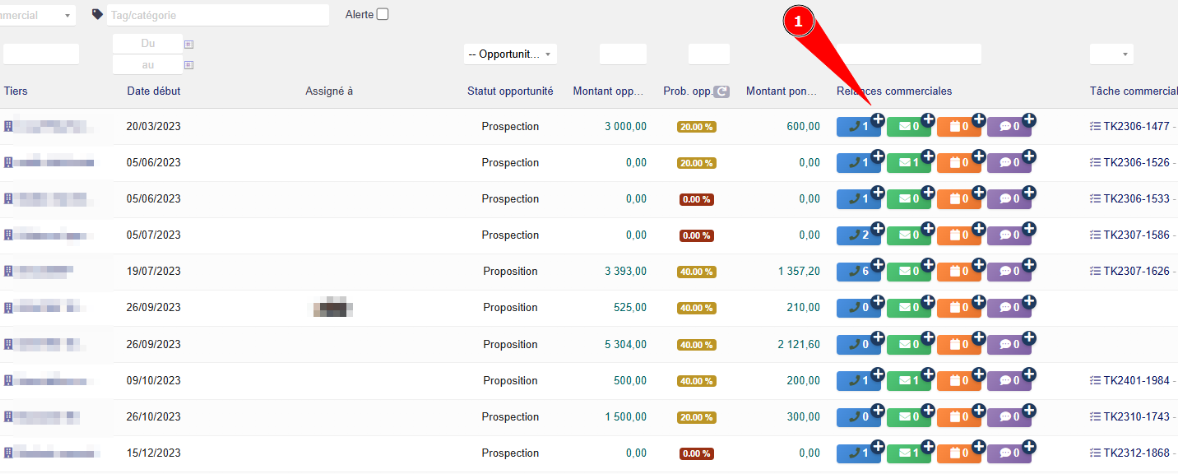Click the 40.00 % badge on 19/07/2023 row
The height and width of the screenshot is (474, 1188).
click(x=697, y=272)
